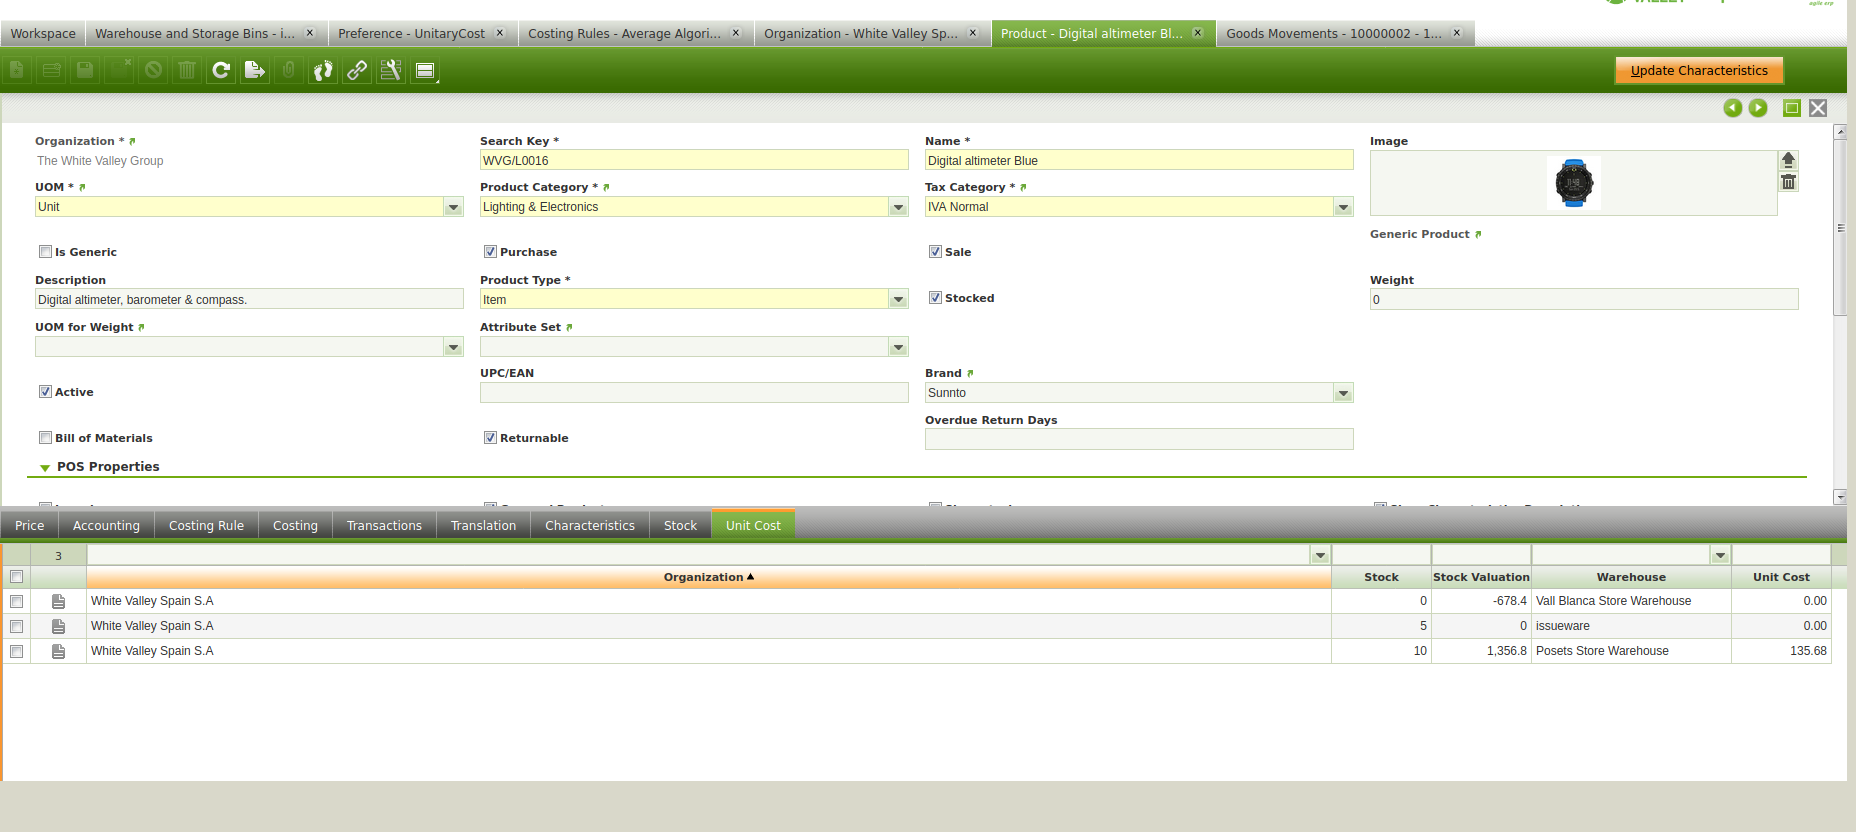Click the Description input field
The width and height of the screenshot is (1856, 832).
pyautogui.click(x=249, y=299)
